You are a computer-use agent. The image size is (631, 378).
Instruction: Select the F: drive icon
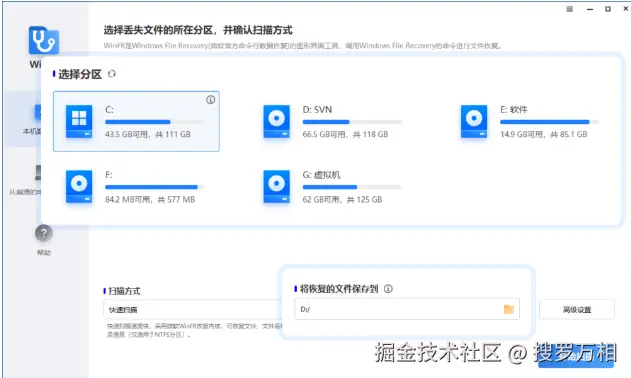[79, 186]
